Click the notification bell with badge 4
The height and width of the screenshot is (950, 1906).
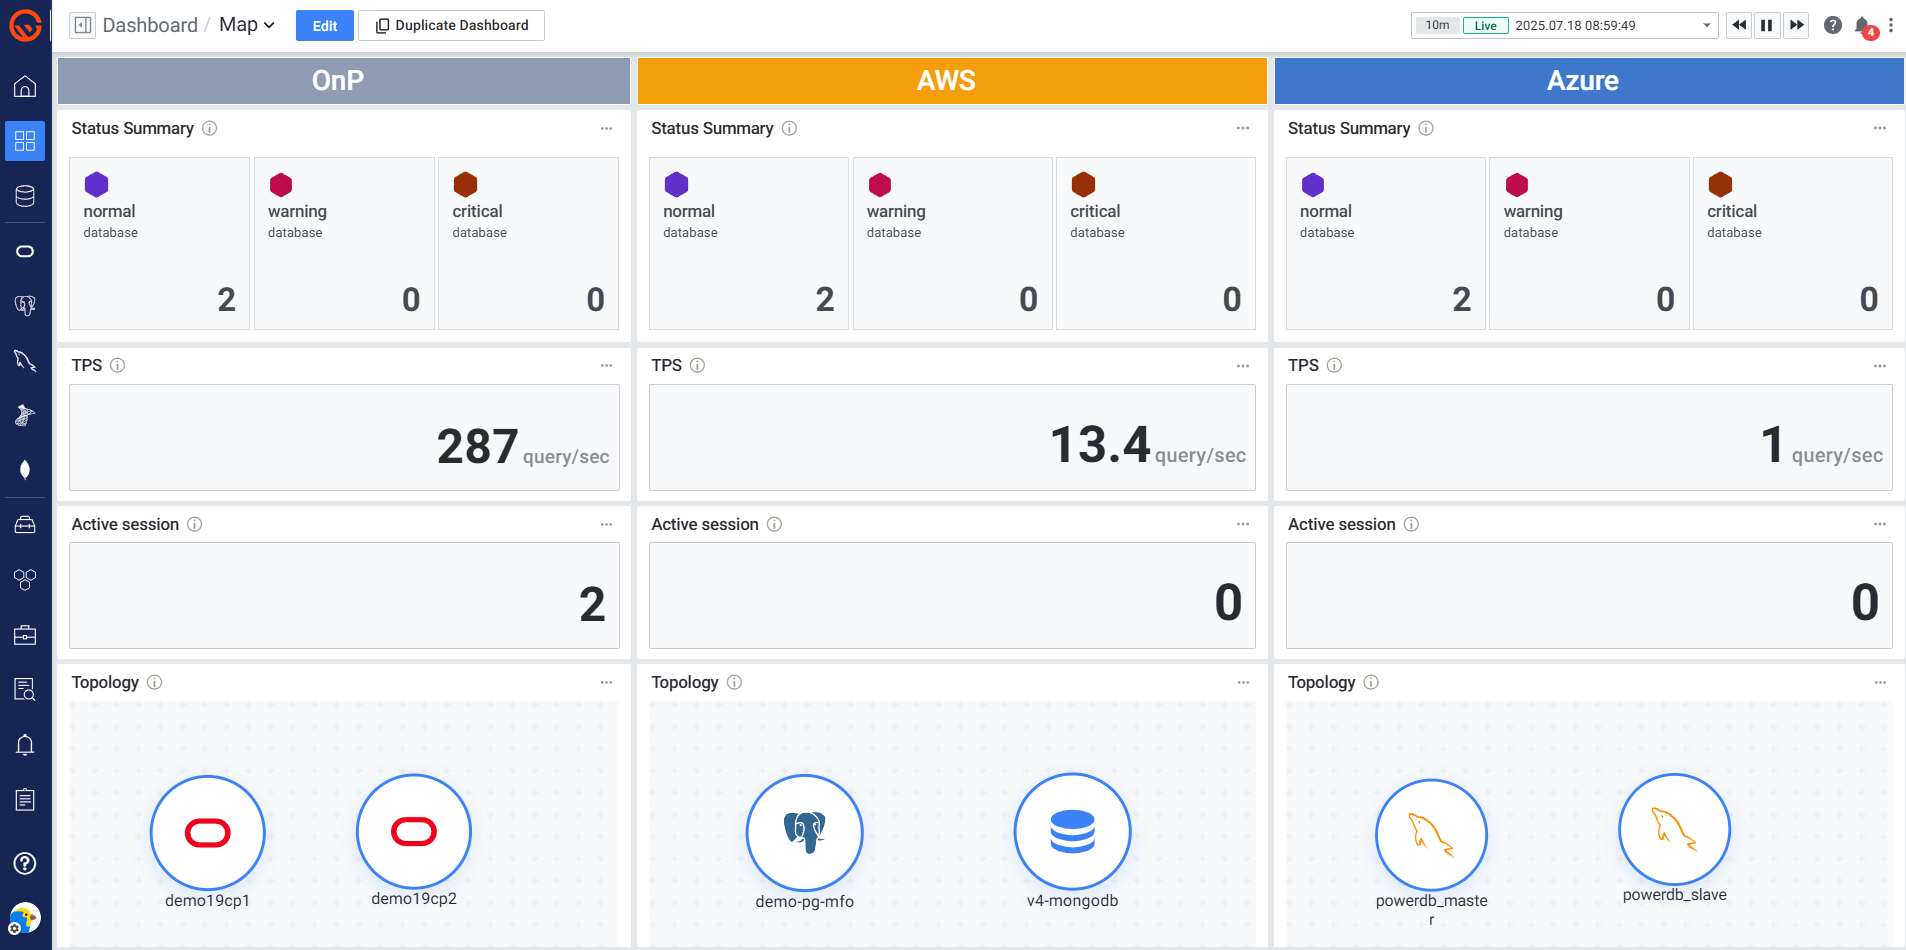tap(1864, 26)
